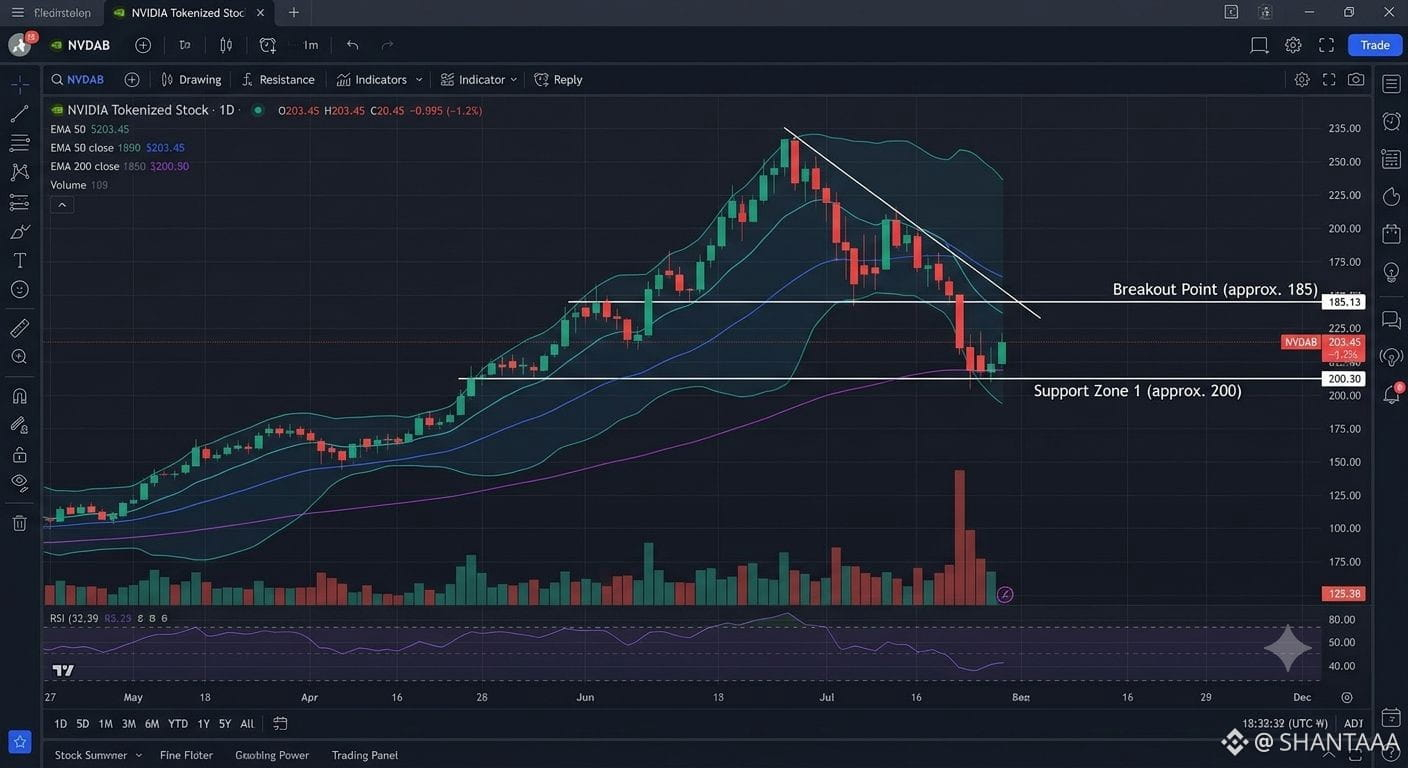1408x768 pixels.
Task: Redo the last chart action
Action: [x=387, y=45]
